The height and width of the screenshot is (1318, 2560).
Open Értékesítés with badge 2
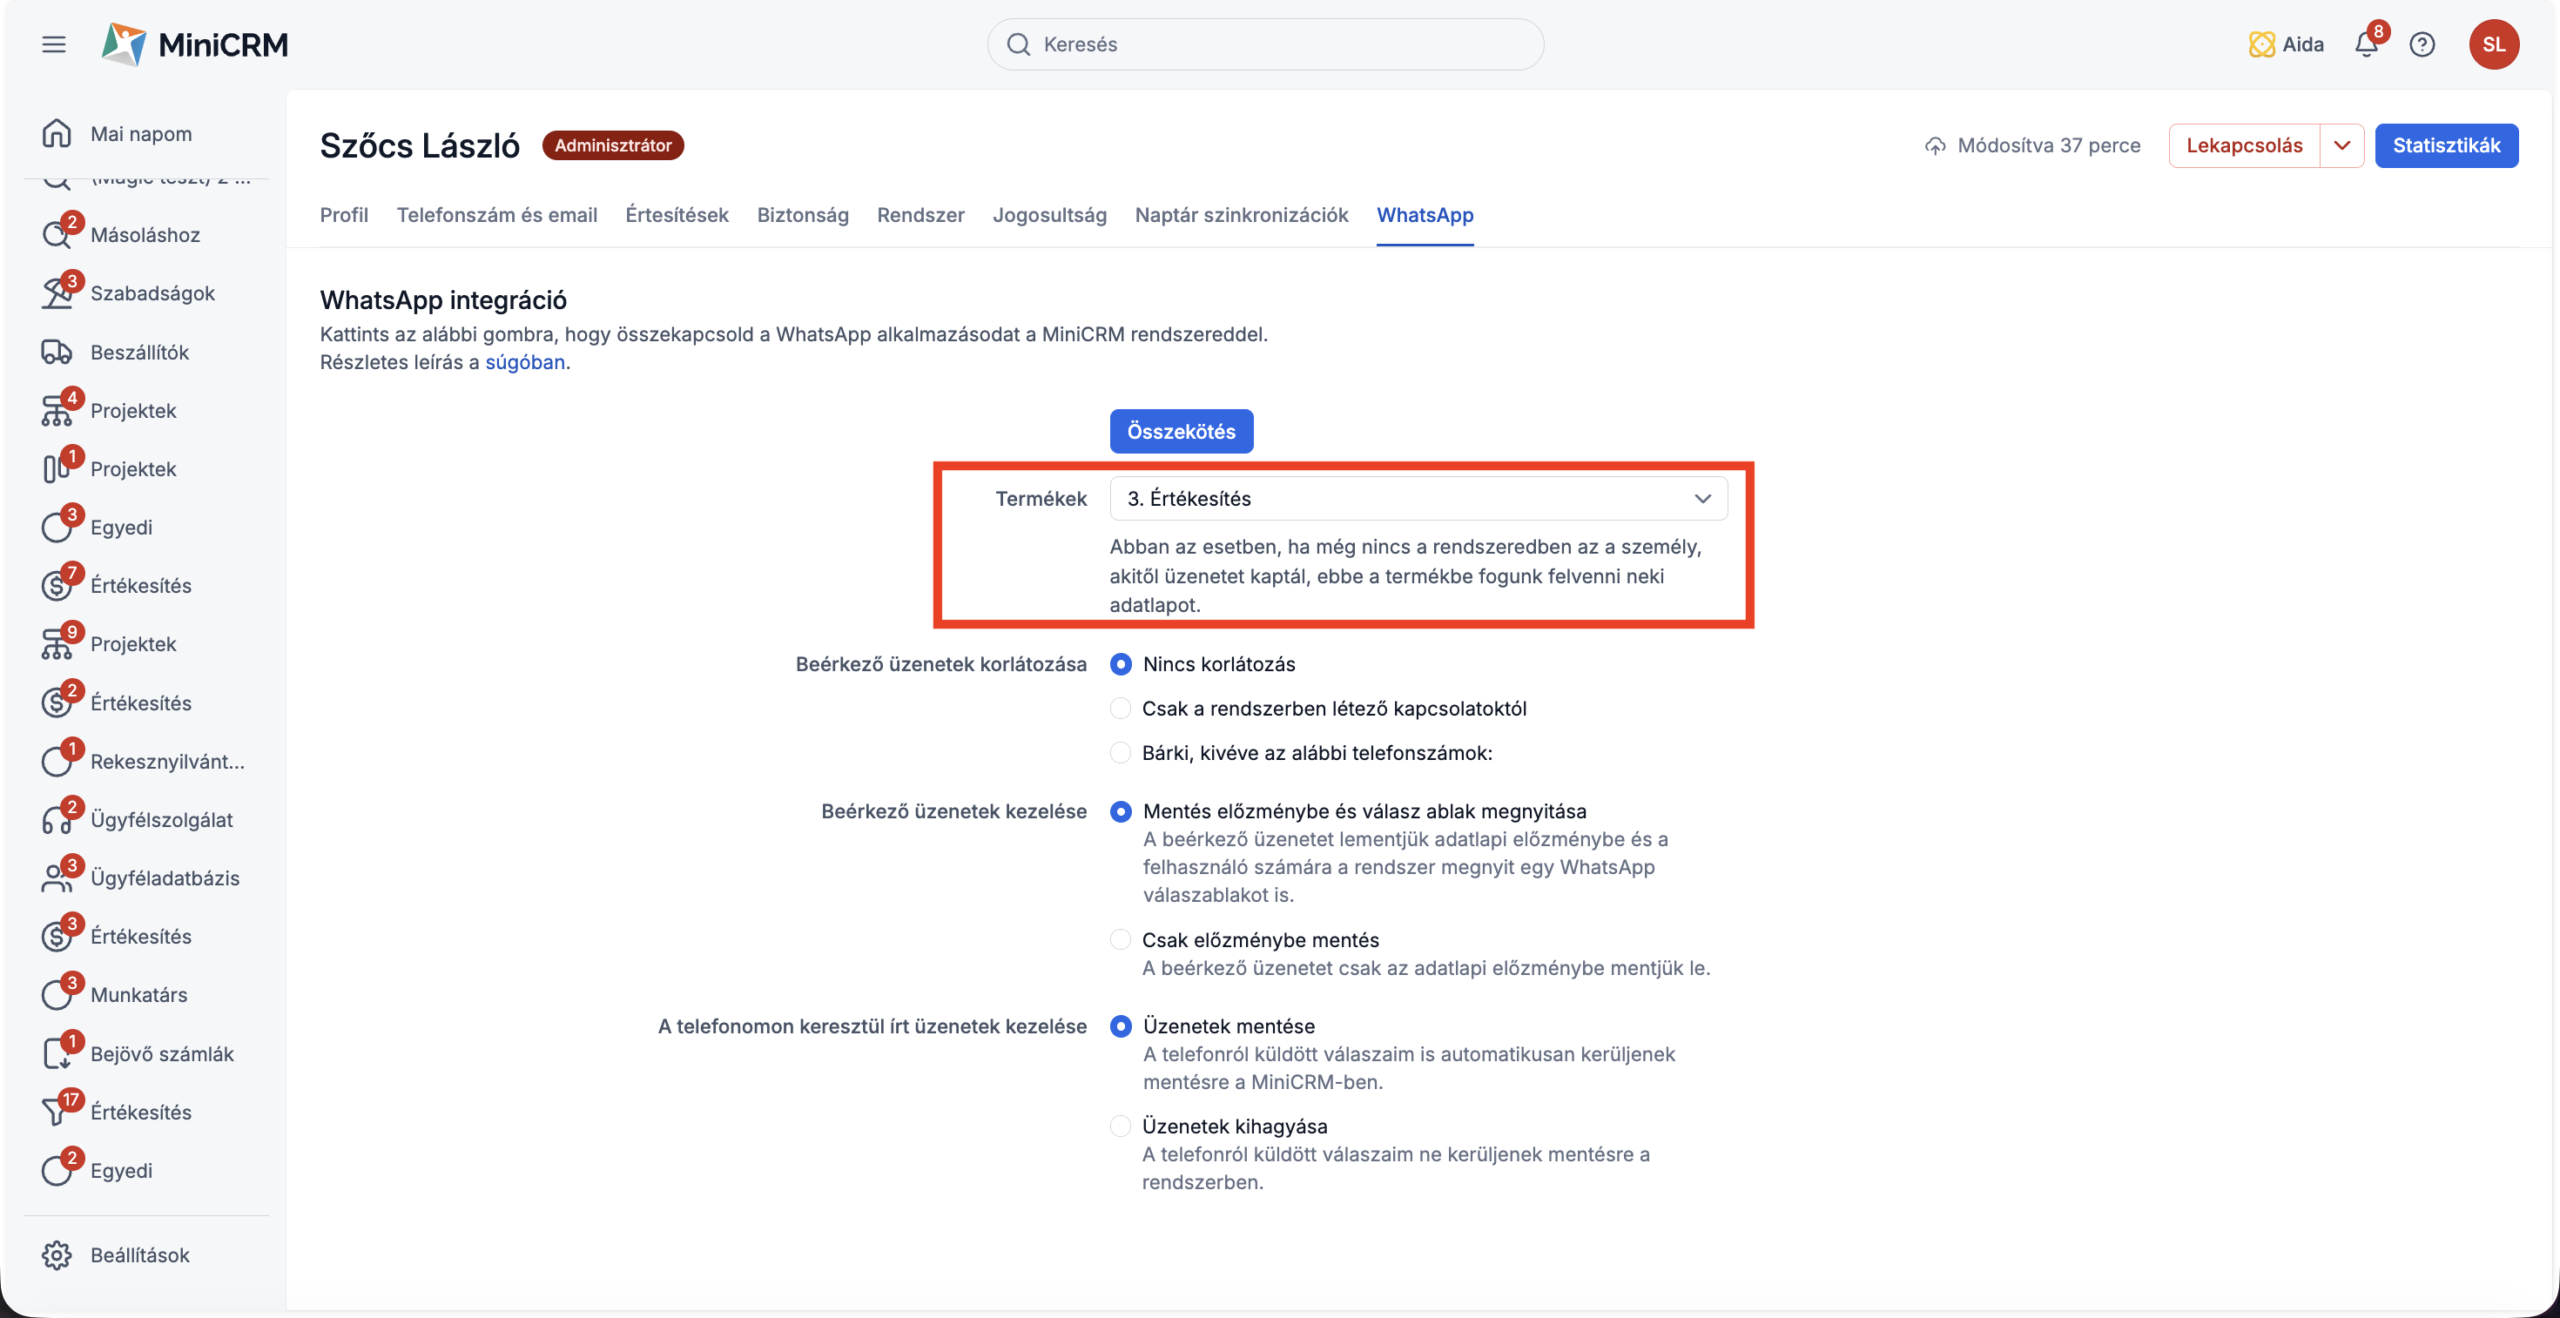coord(141,702)
